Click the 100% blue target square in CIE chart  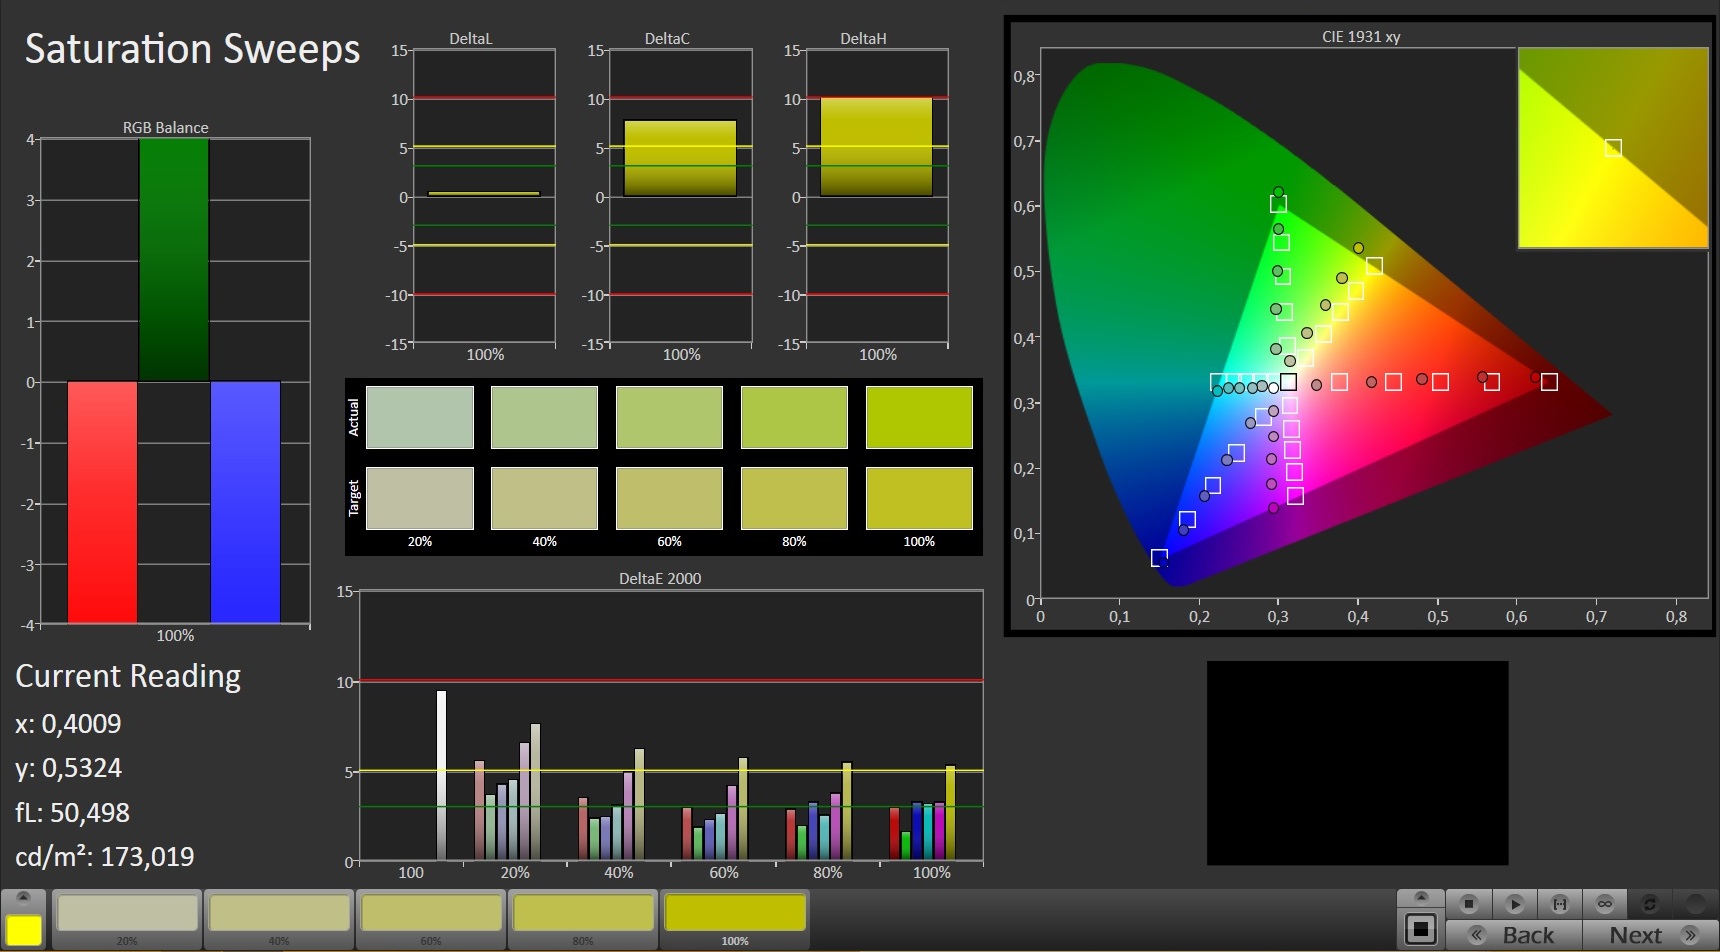point(1159,558)
